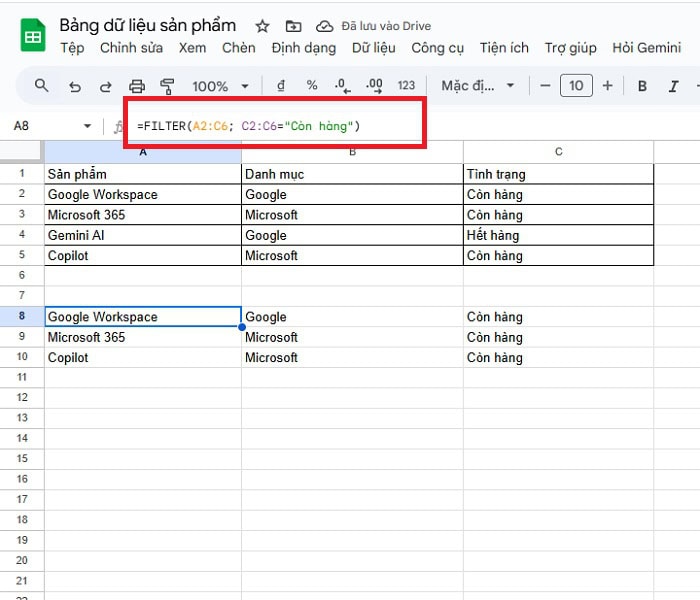The image size is (700, 600).
Task: Open the Google Sheets home icon
Action: [x=33, y=35]
